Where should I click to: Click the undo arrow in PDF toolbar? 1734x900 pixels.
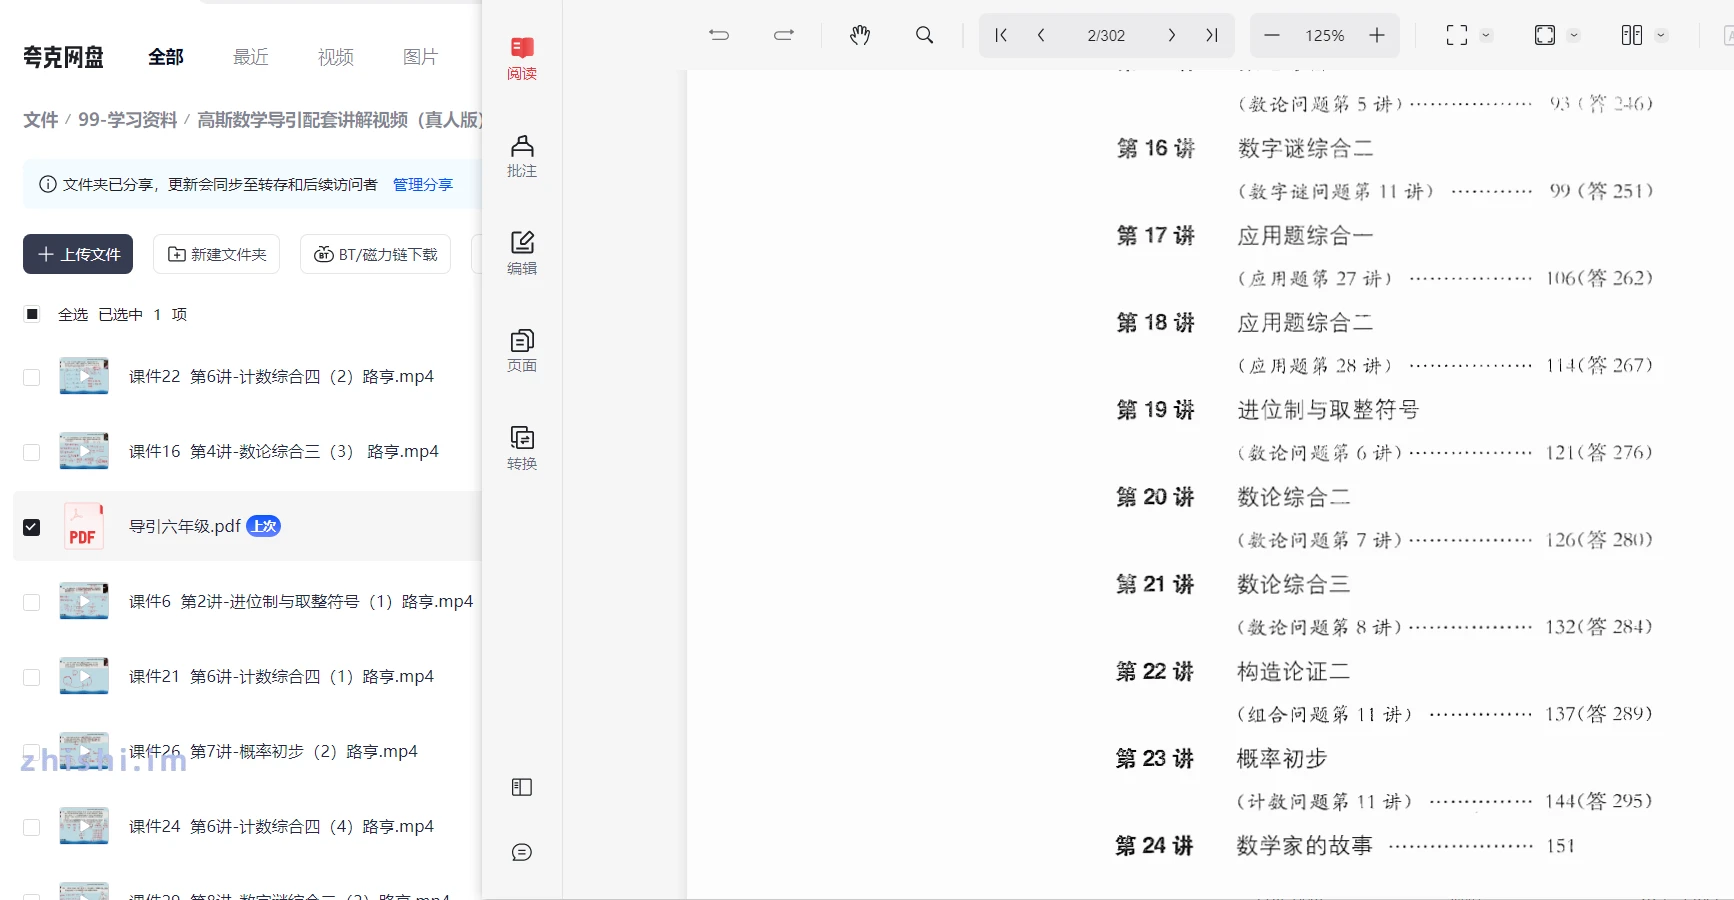coord(719,35)
